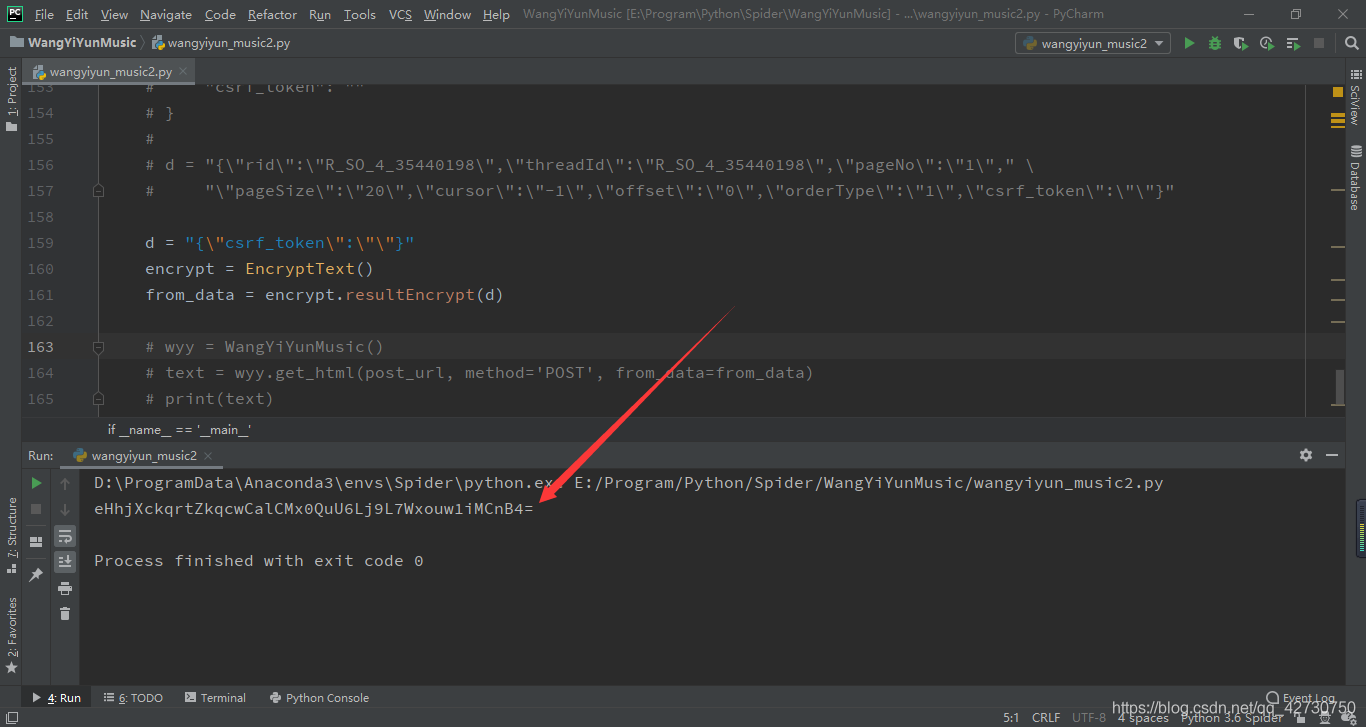1366x727 pixels.
Task: Collapse the code block at line 157
Action: (x=98, y=190)
